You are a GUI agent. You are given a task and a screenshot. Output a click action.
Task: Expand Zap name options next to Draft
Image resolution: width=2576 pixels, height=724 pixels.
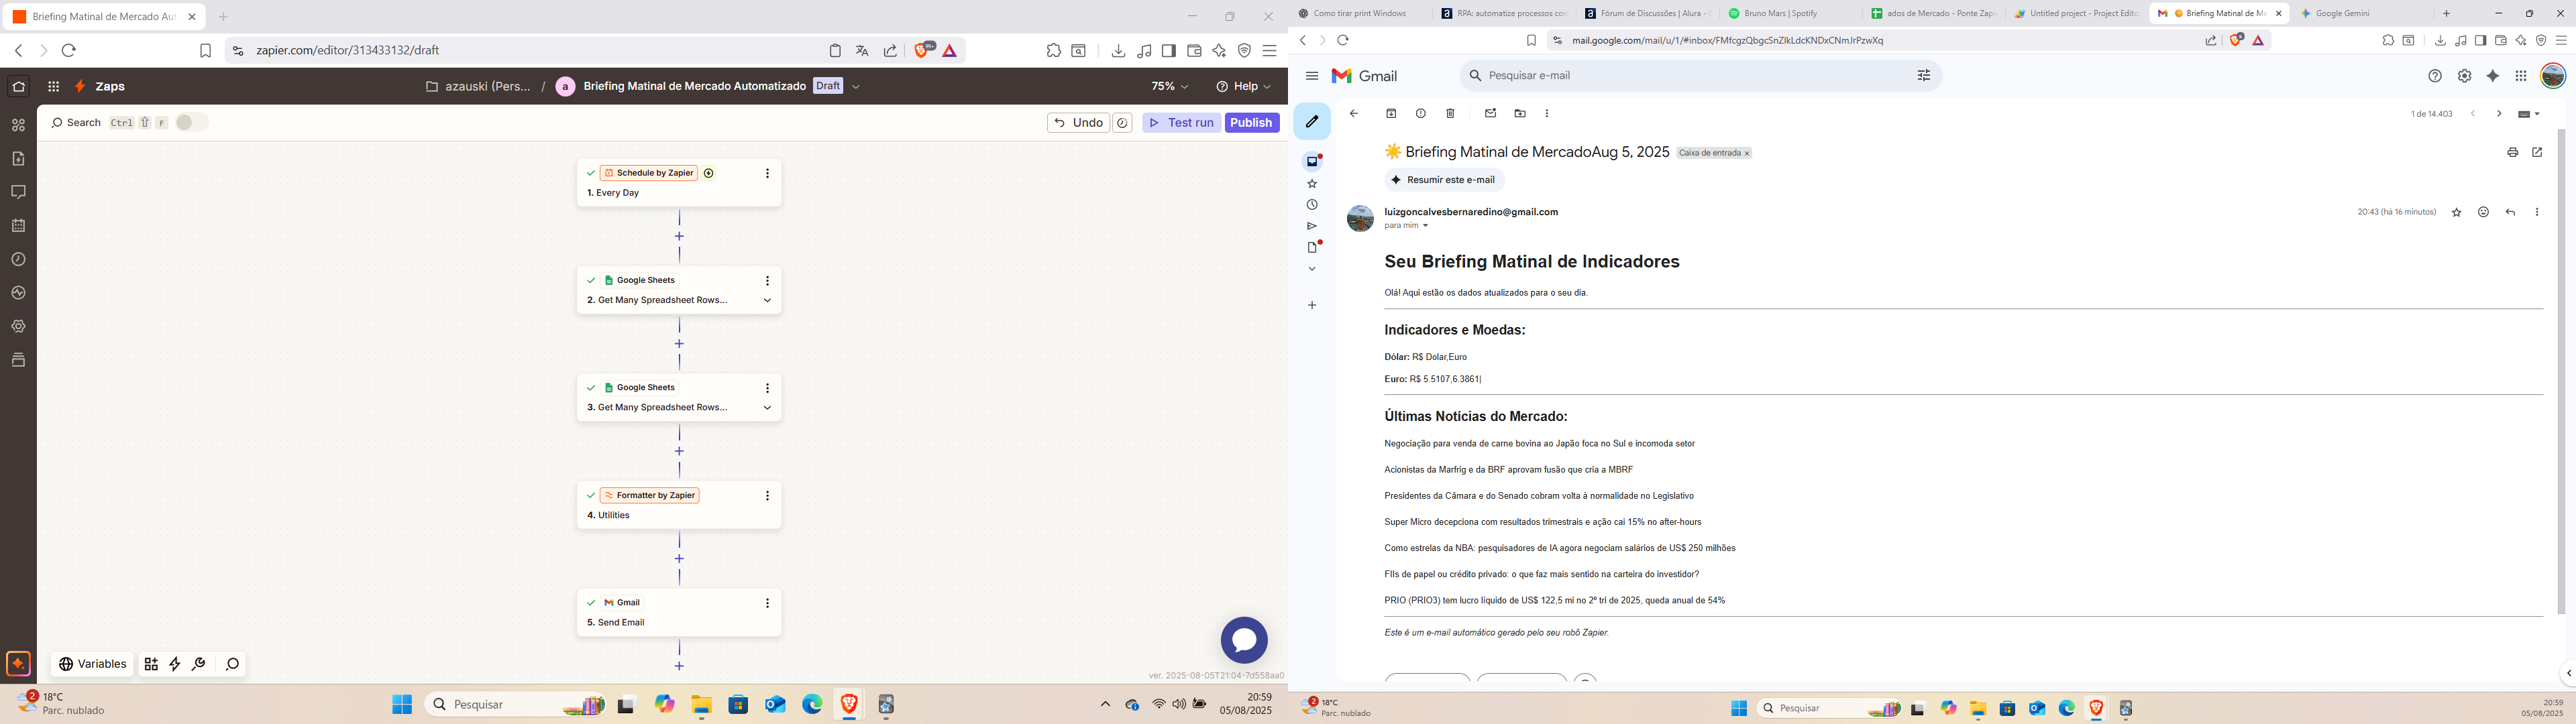tap(856, 86)
